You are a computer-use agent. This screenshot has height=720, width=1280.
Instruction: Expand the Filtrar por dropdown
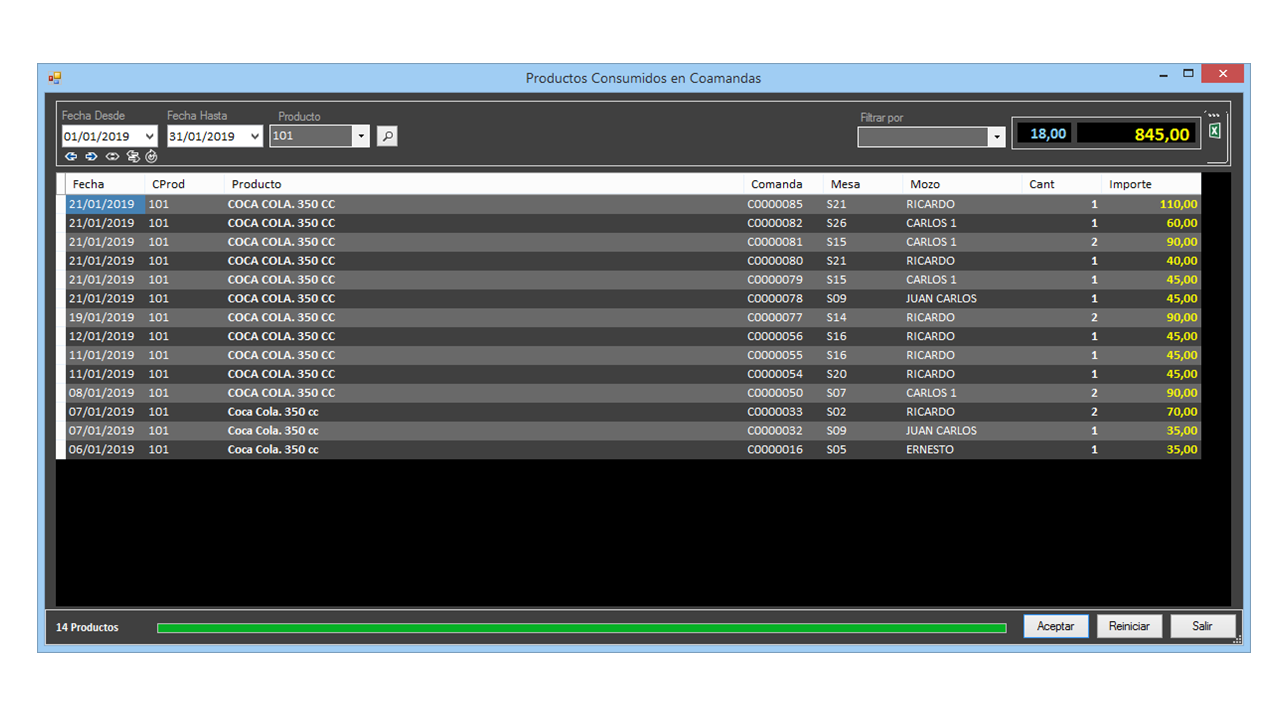996,137
